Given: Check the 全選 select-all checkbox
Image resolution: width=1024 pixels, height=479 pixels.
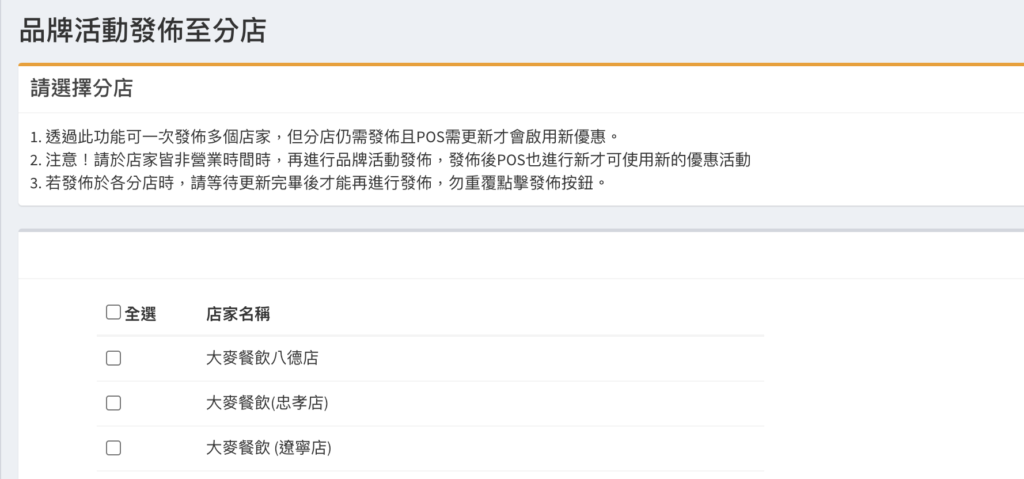Looking at the screenshot, I should [113, 312].
